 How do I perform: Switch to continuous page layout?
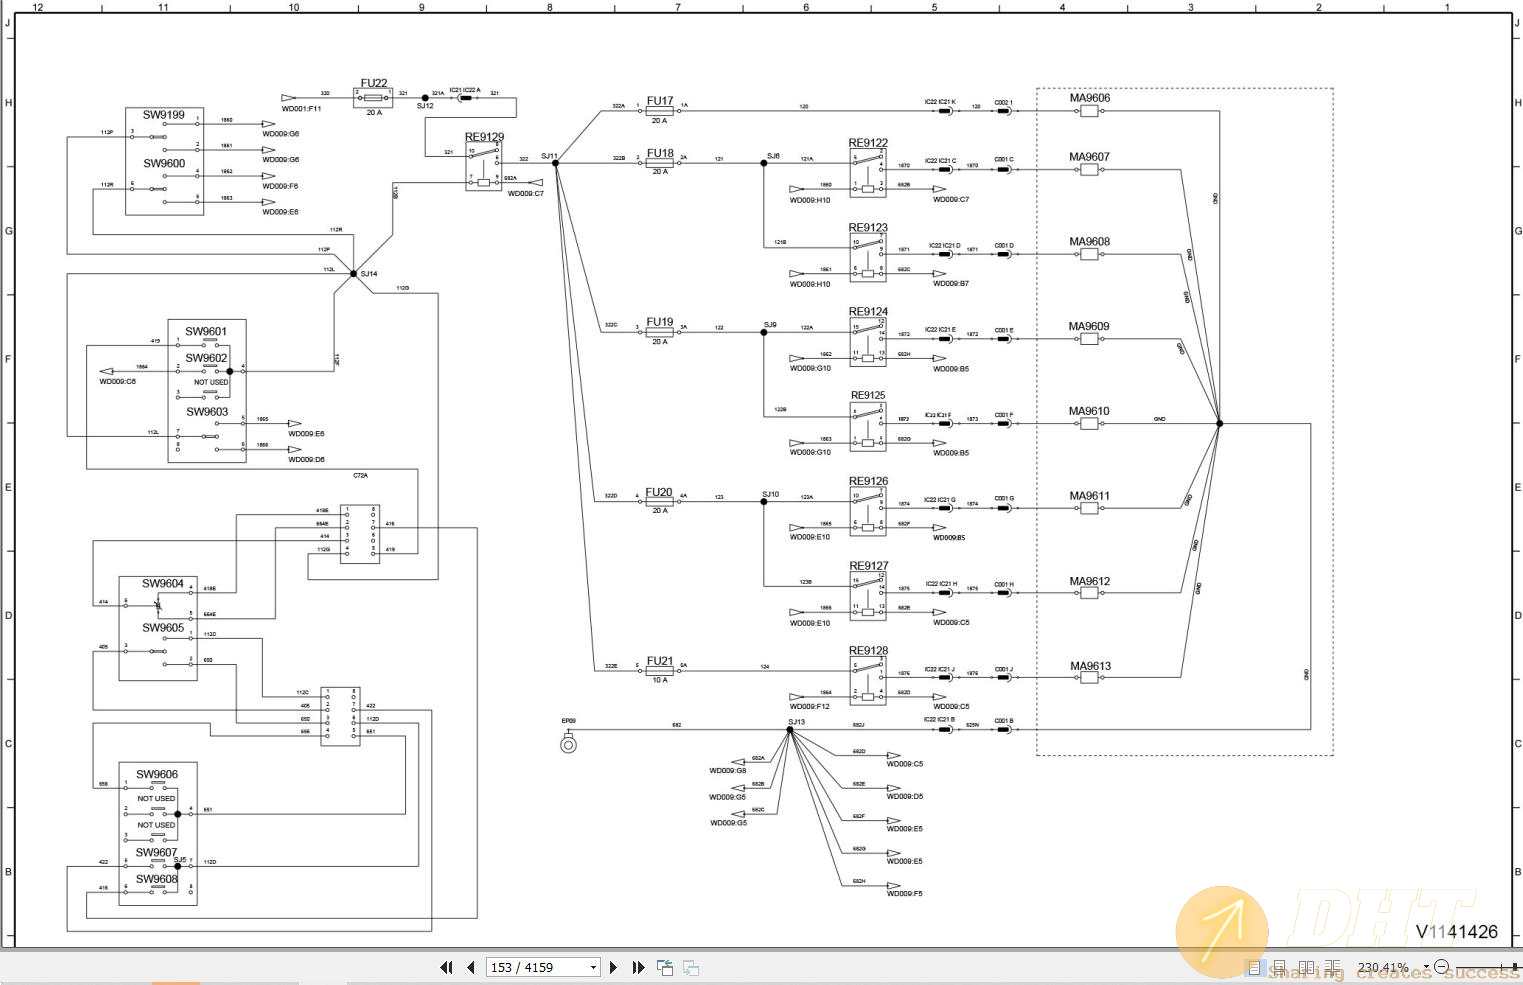tap(1279, 968)
